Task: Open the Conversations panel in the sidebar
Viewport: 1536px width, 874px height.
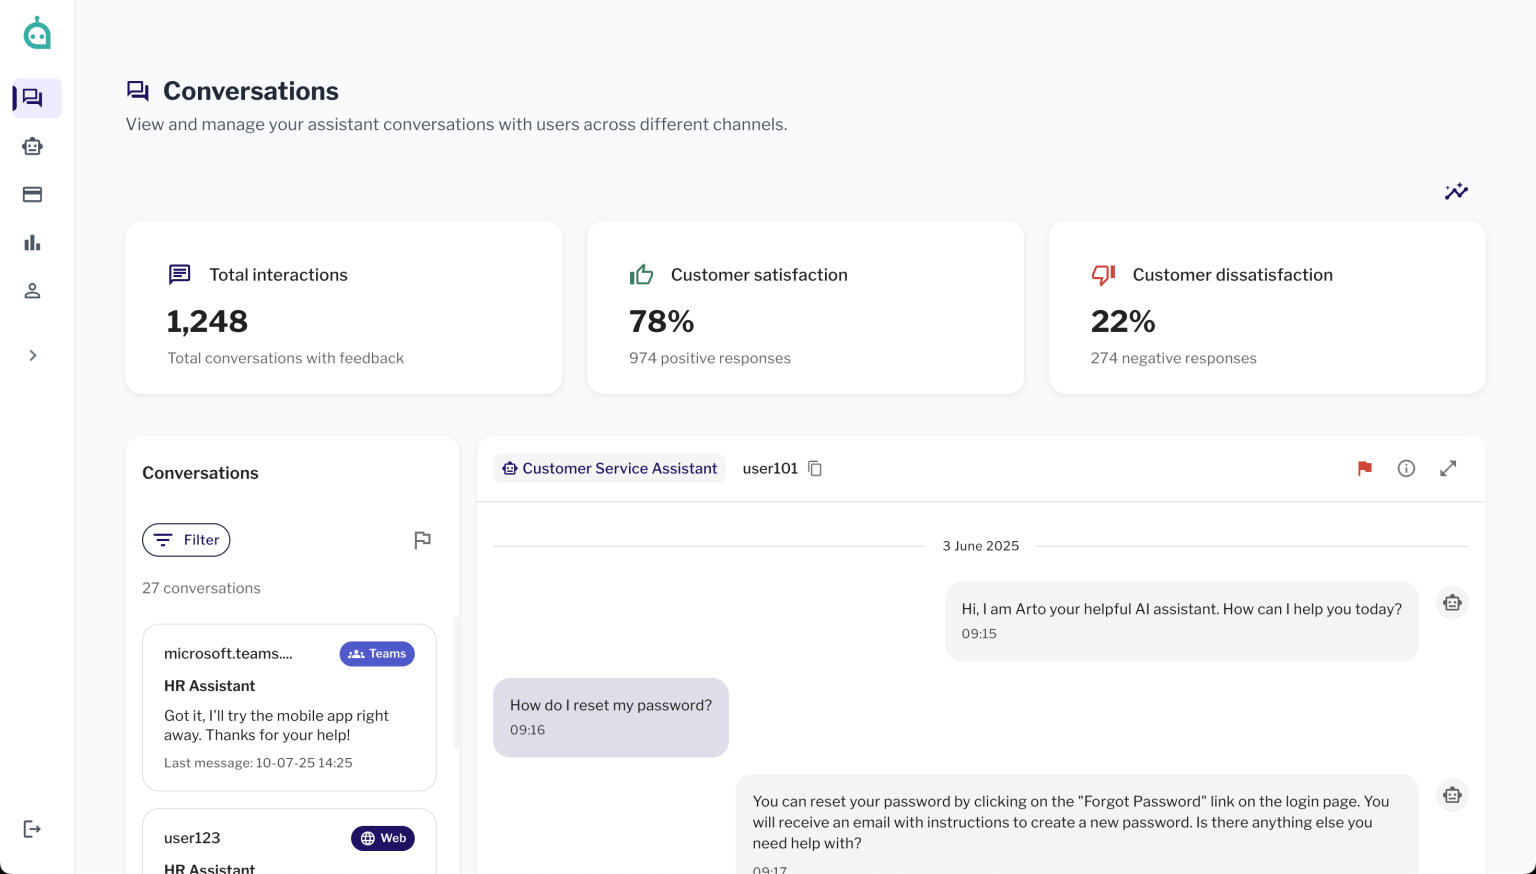Action: (x=33, y=98)
